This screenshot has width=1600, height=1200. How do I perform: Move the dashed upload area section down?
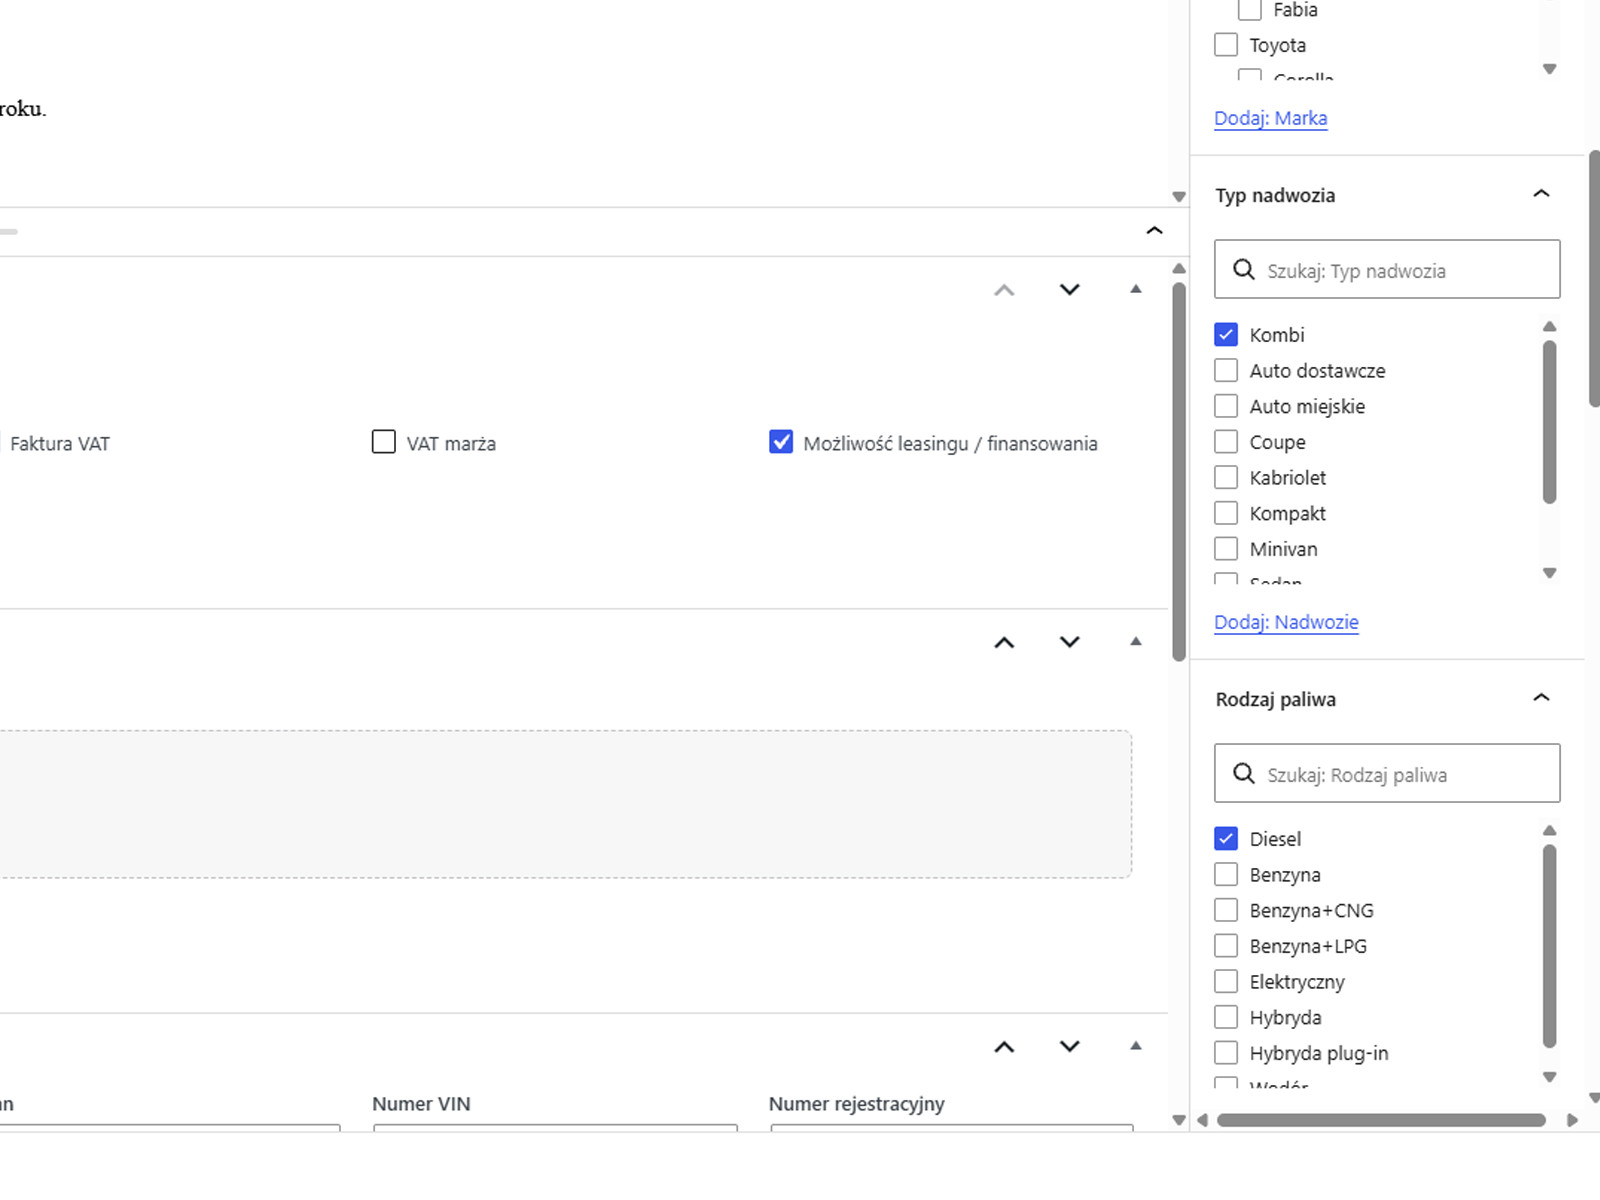tap(1070, 642)
